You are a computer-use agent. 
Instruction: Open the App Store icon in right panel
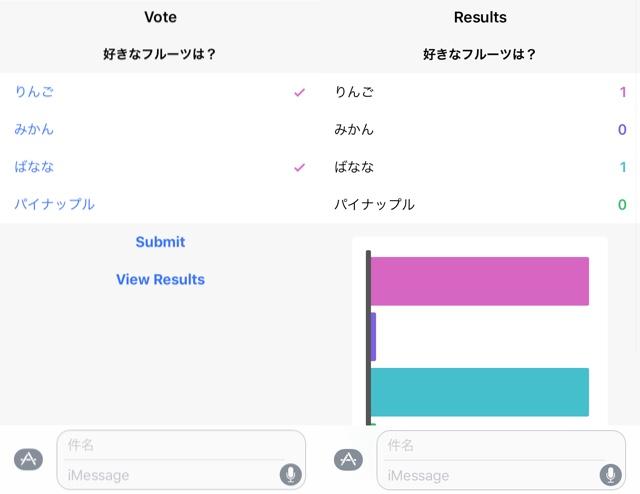point(348,459)
